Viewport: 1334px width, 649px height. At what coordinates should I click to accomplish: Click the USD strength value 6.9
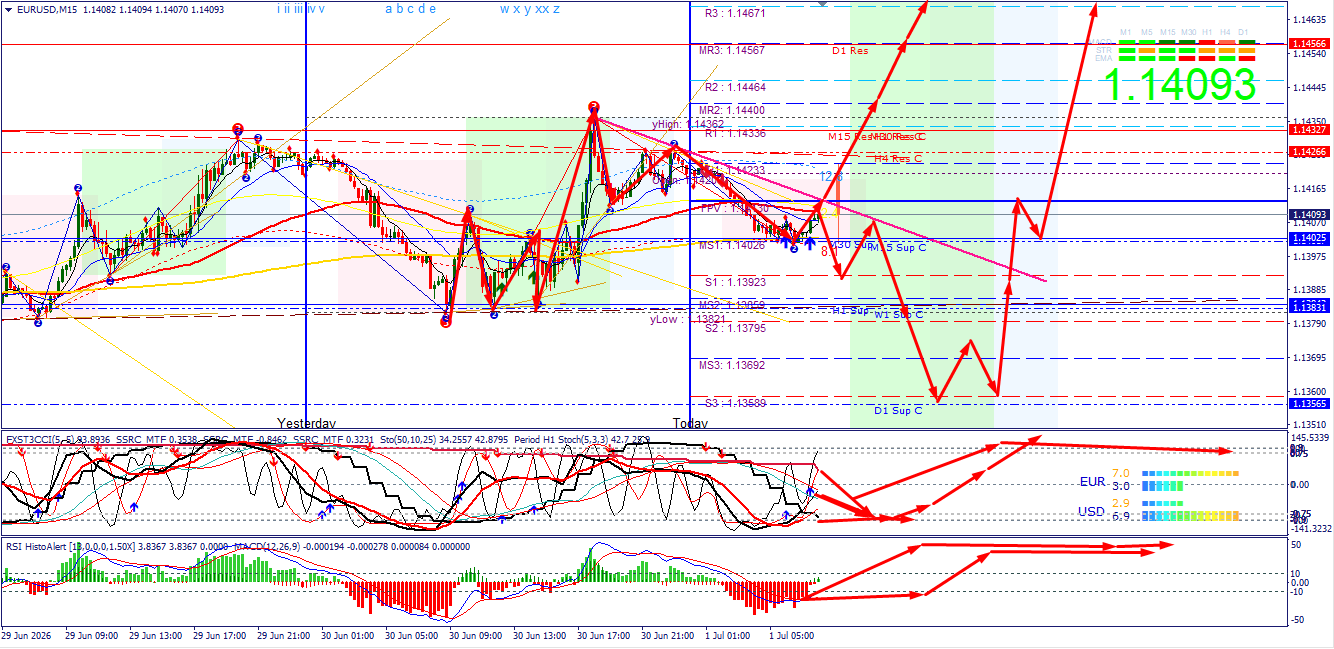click(1121, 516)
